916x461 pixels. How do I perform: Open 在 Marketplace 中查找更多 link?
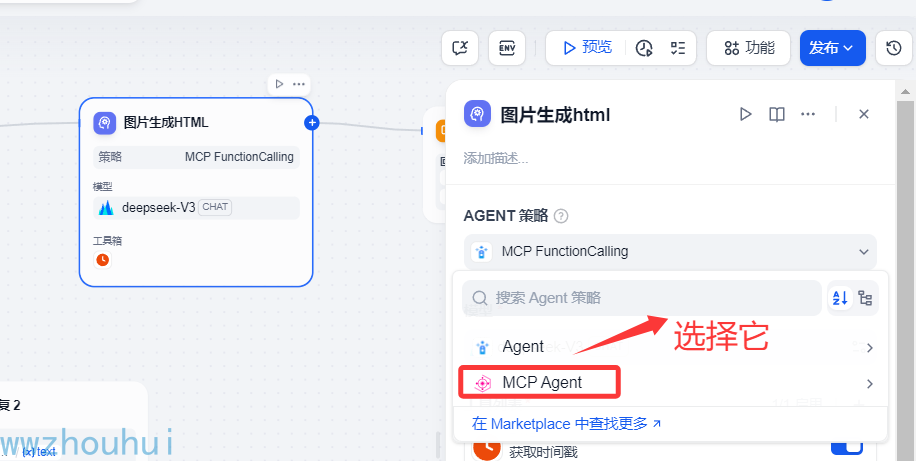point(566,424)
